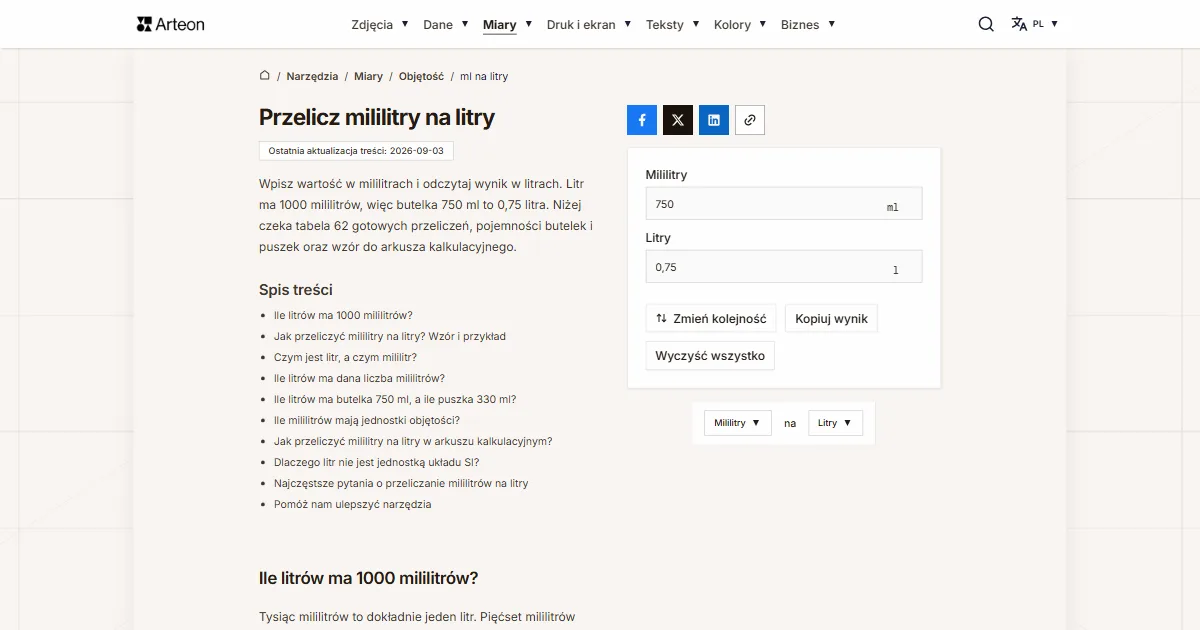The width and height of the screenshot is (1200, 630).
Task: Copy page link icon
Action: click(750, 120)
